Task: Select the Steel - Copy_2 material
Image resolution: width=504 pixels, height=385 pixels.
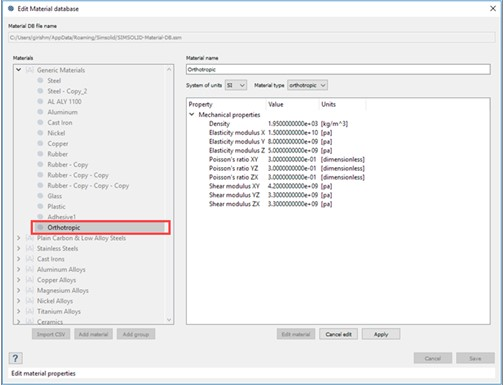Action: click(x=67, y=91)
